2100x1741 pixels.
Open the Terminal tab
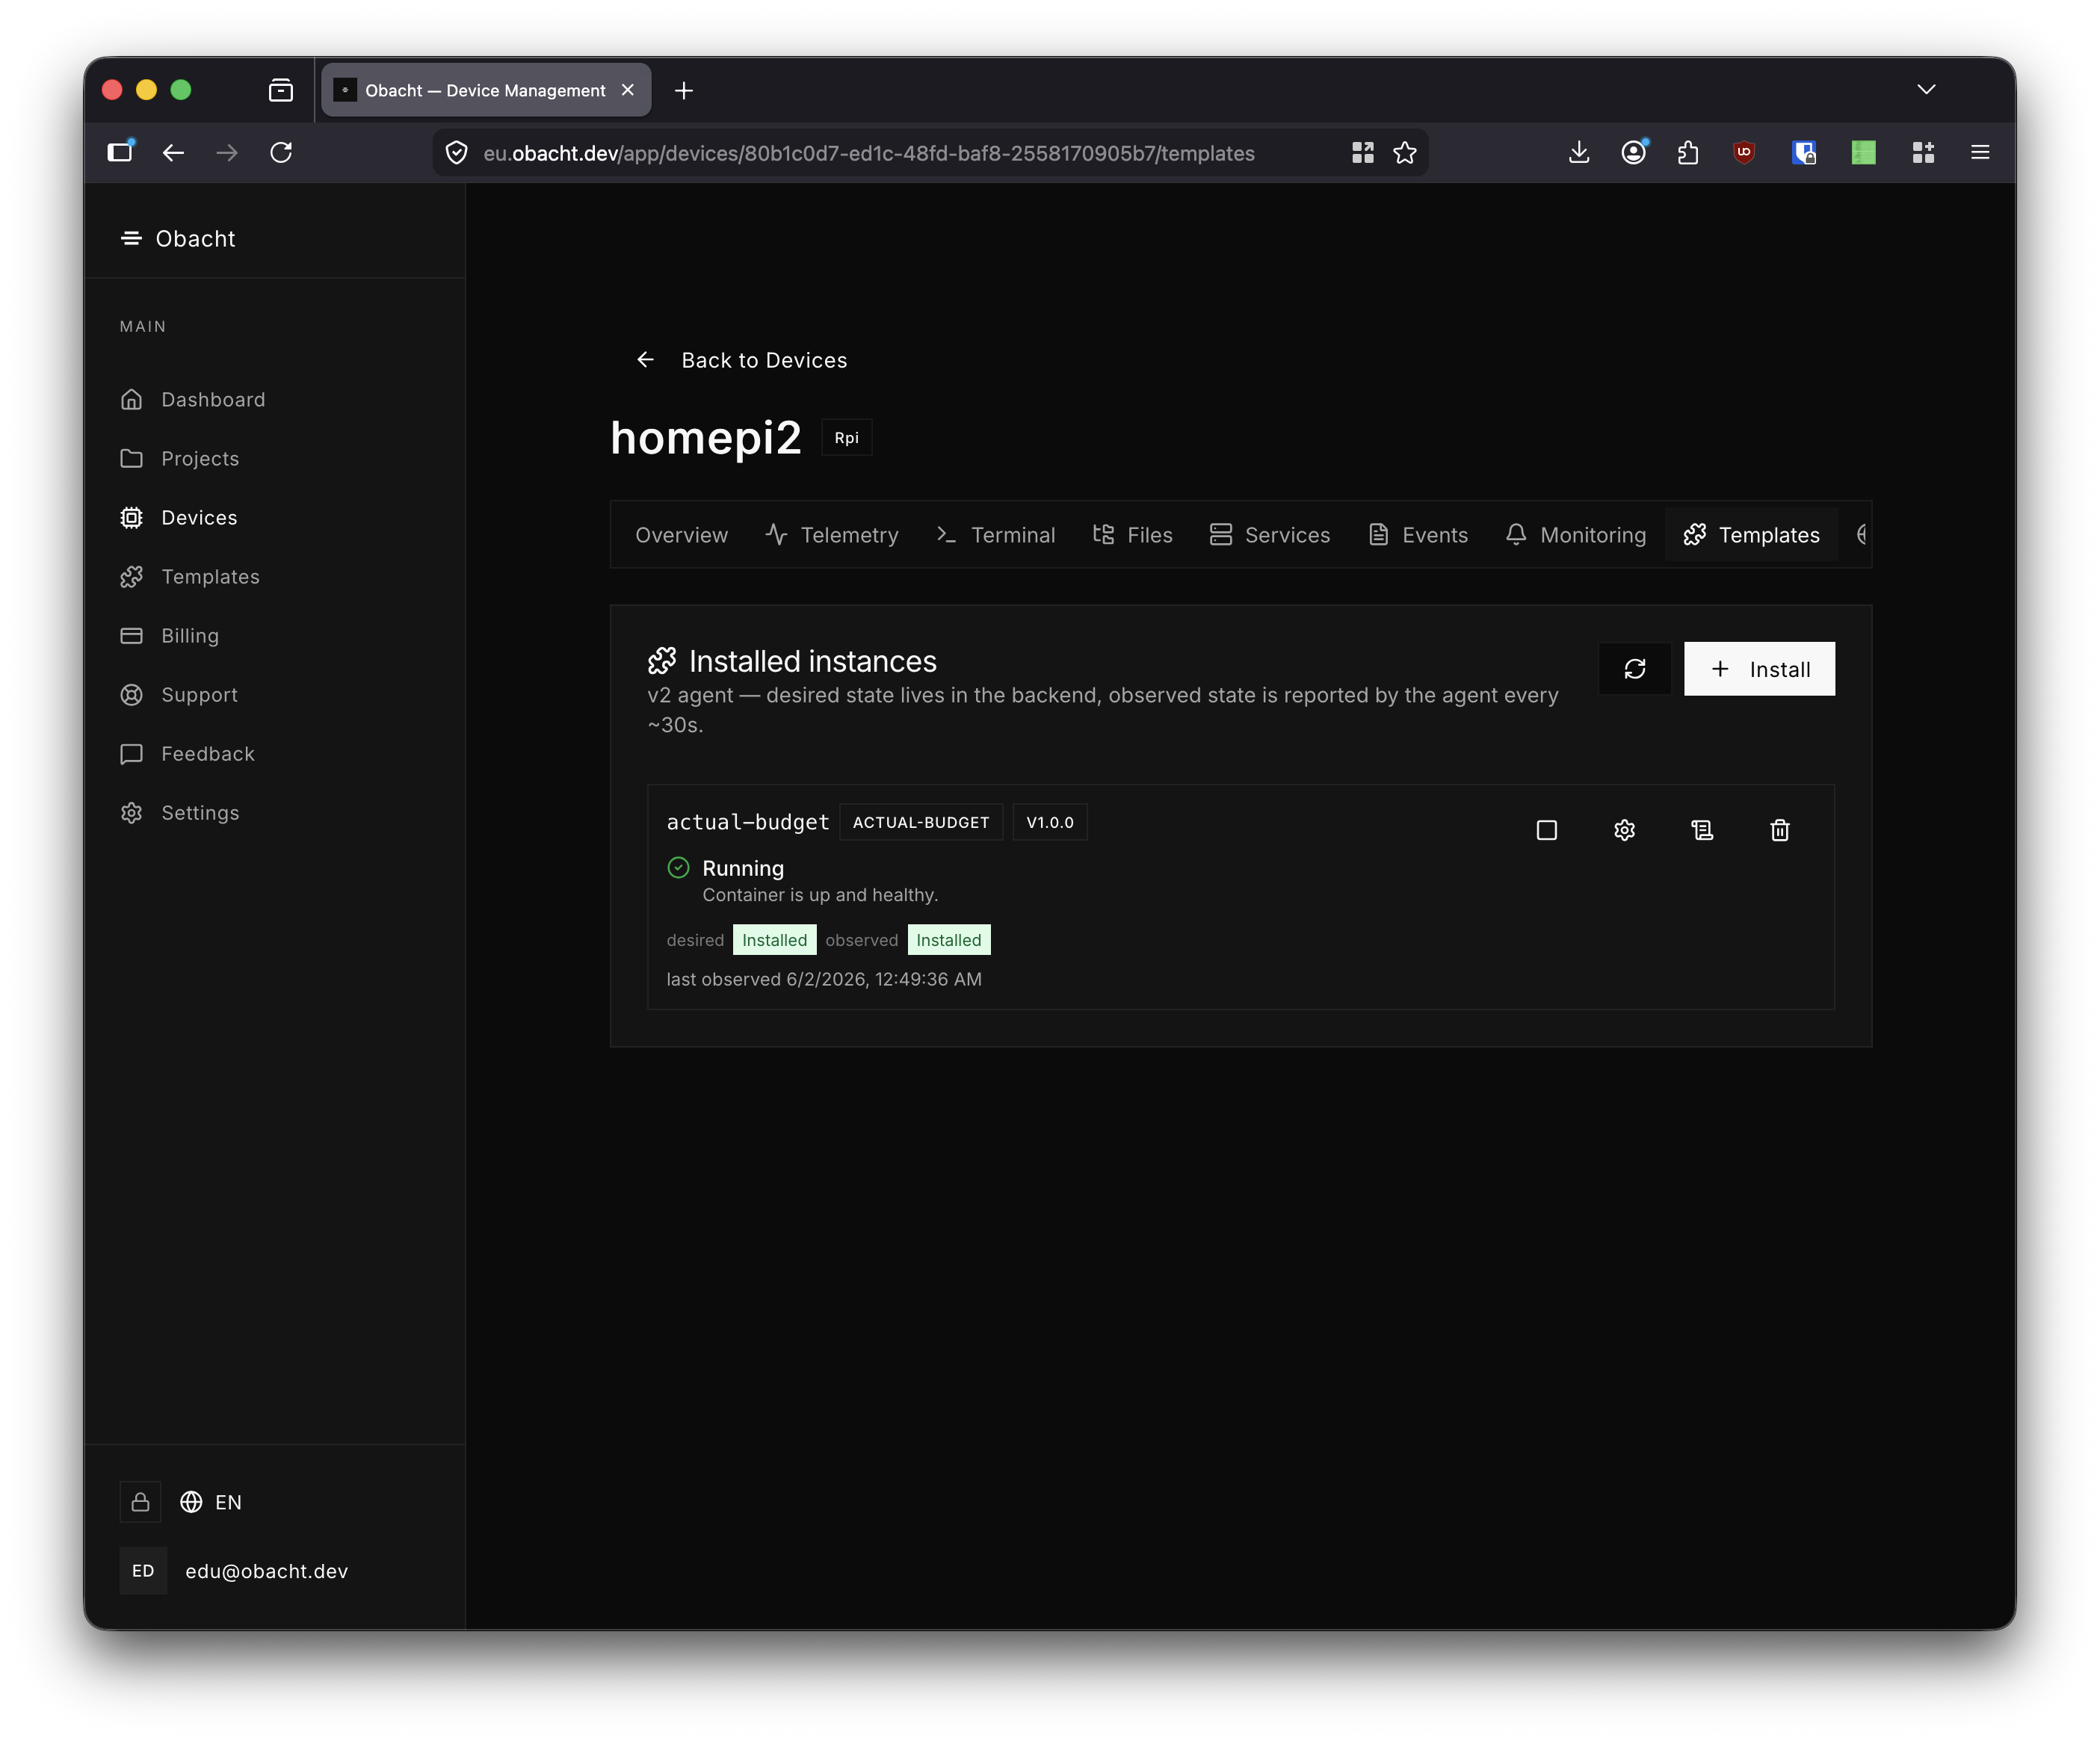pos(995,535)
